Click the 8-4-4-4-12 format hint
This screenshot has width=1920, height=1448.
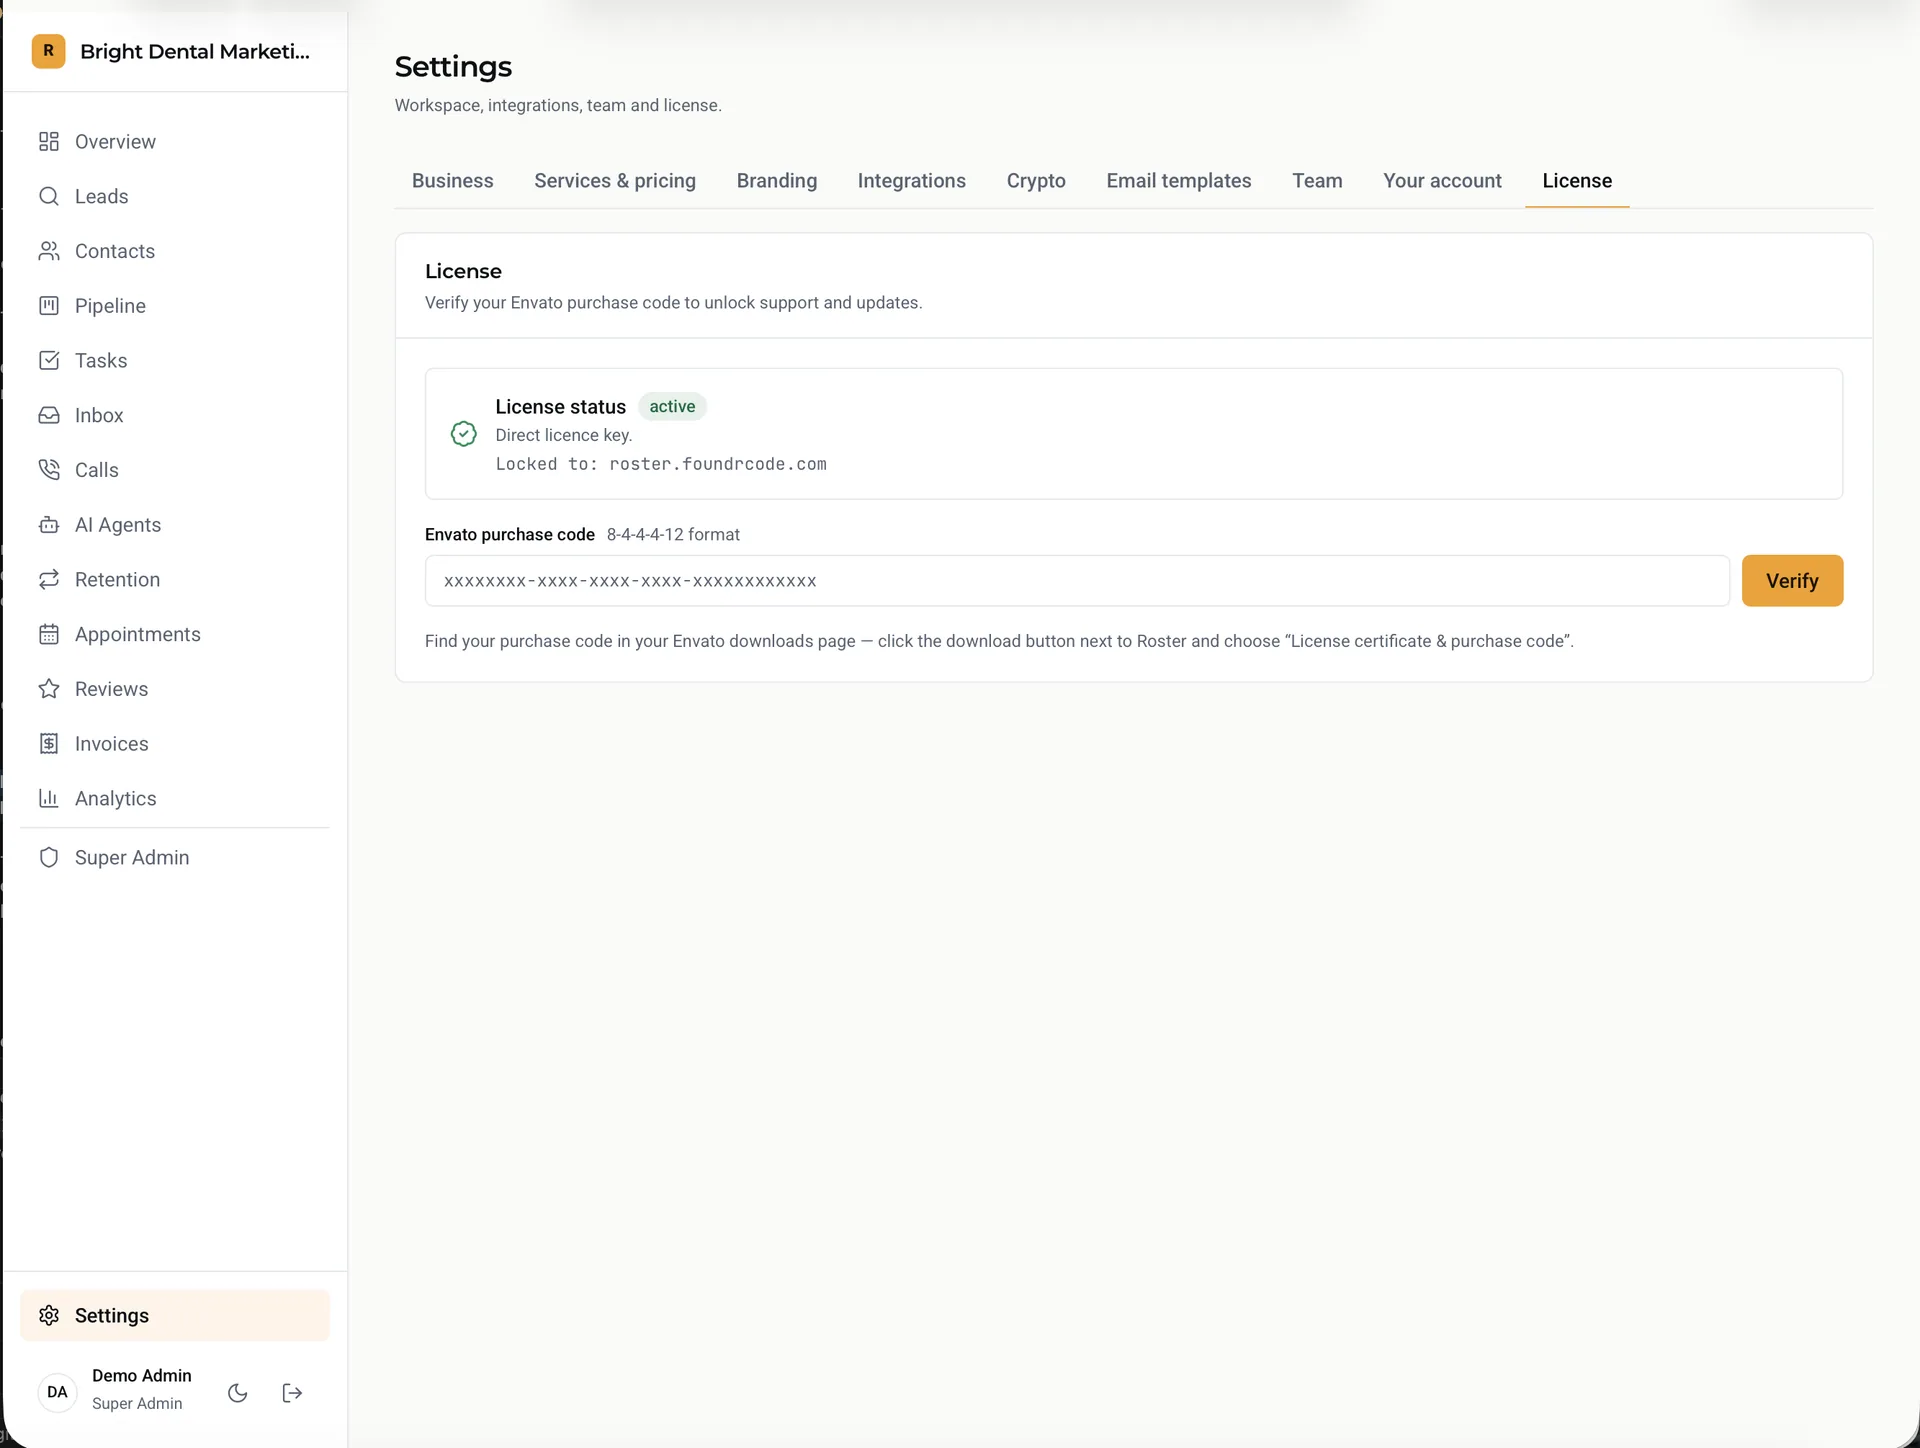pyautogui.click(x=673, y=535)
